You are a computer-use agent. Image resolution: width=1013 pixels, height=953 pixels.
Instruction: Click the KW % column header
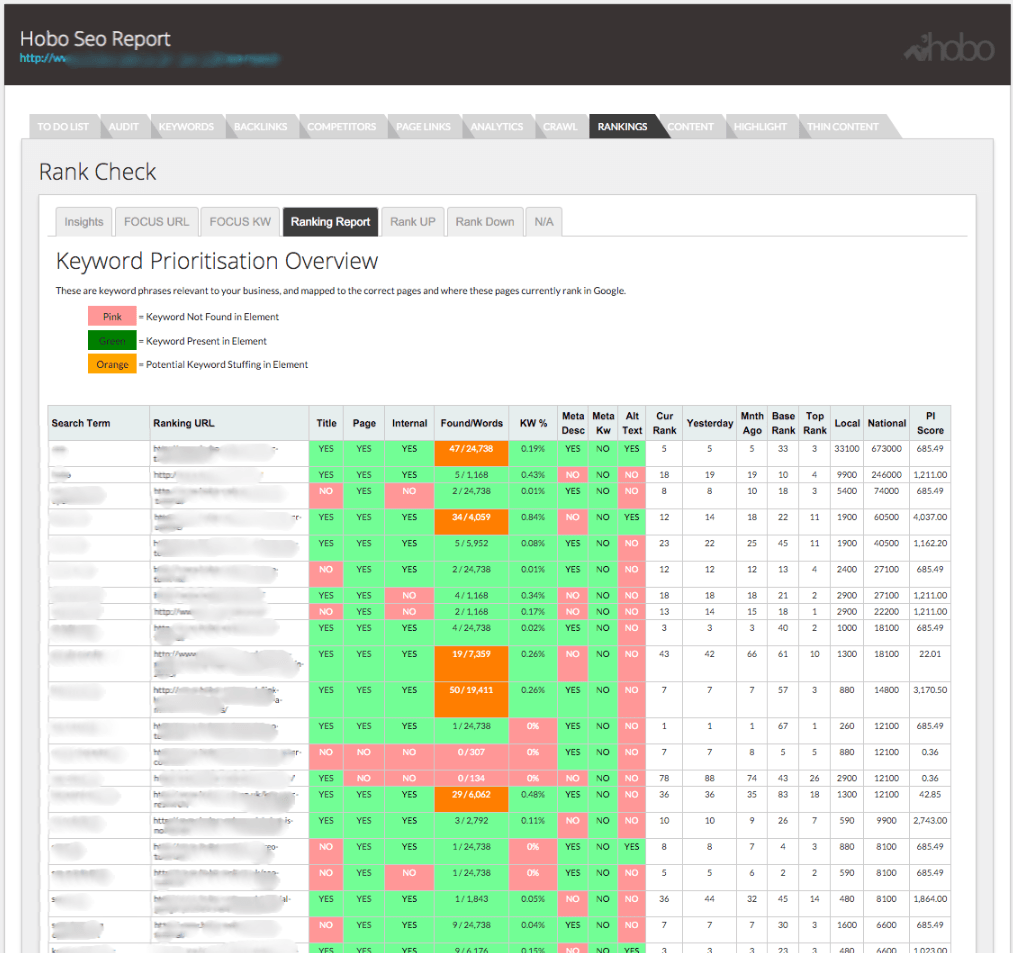click(533, 423)
